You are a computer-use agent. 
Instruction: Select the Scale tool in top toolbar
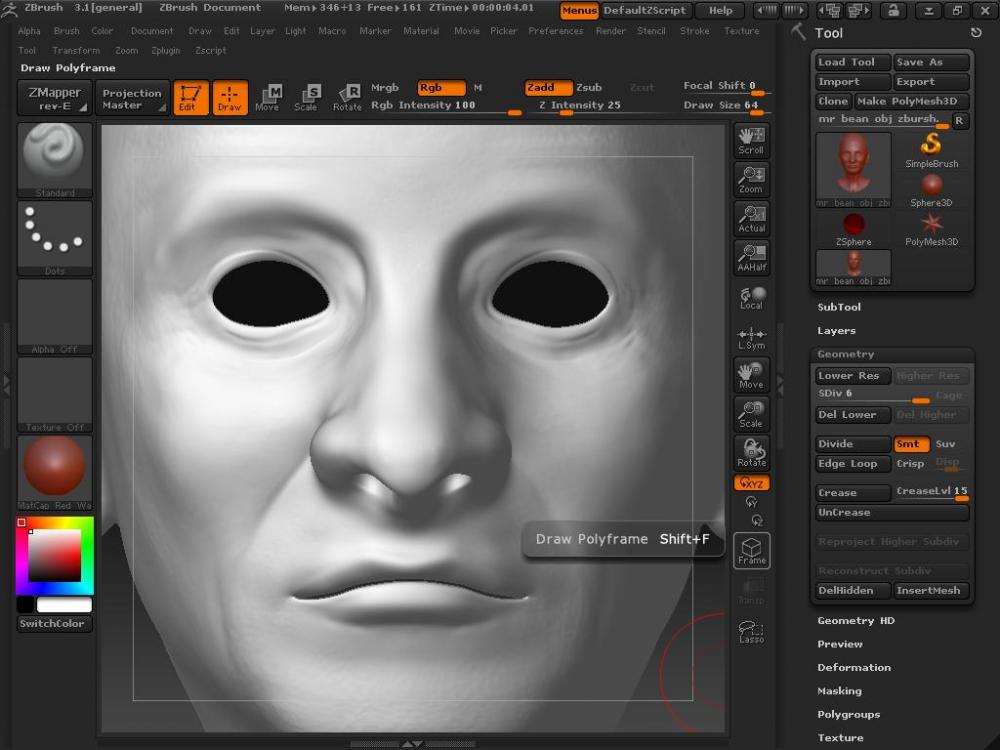pyautogui.click(x=306, y=97)
